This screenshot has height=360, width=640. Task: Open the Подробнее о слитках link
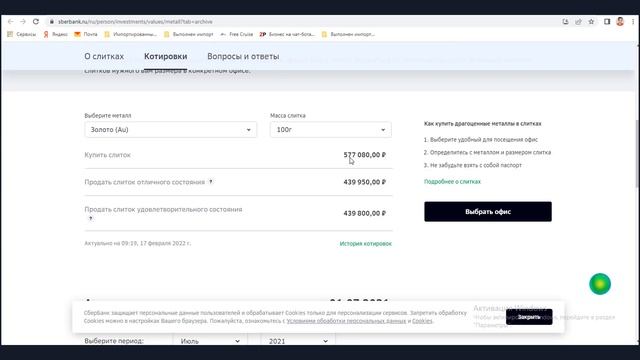click(x=452, y=182)
